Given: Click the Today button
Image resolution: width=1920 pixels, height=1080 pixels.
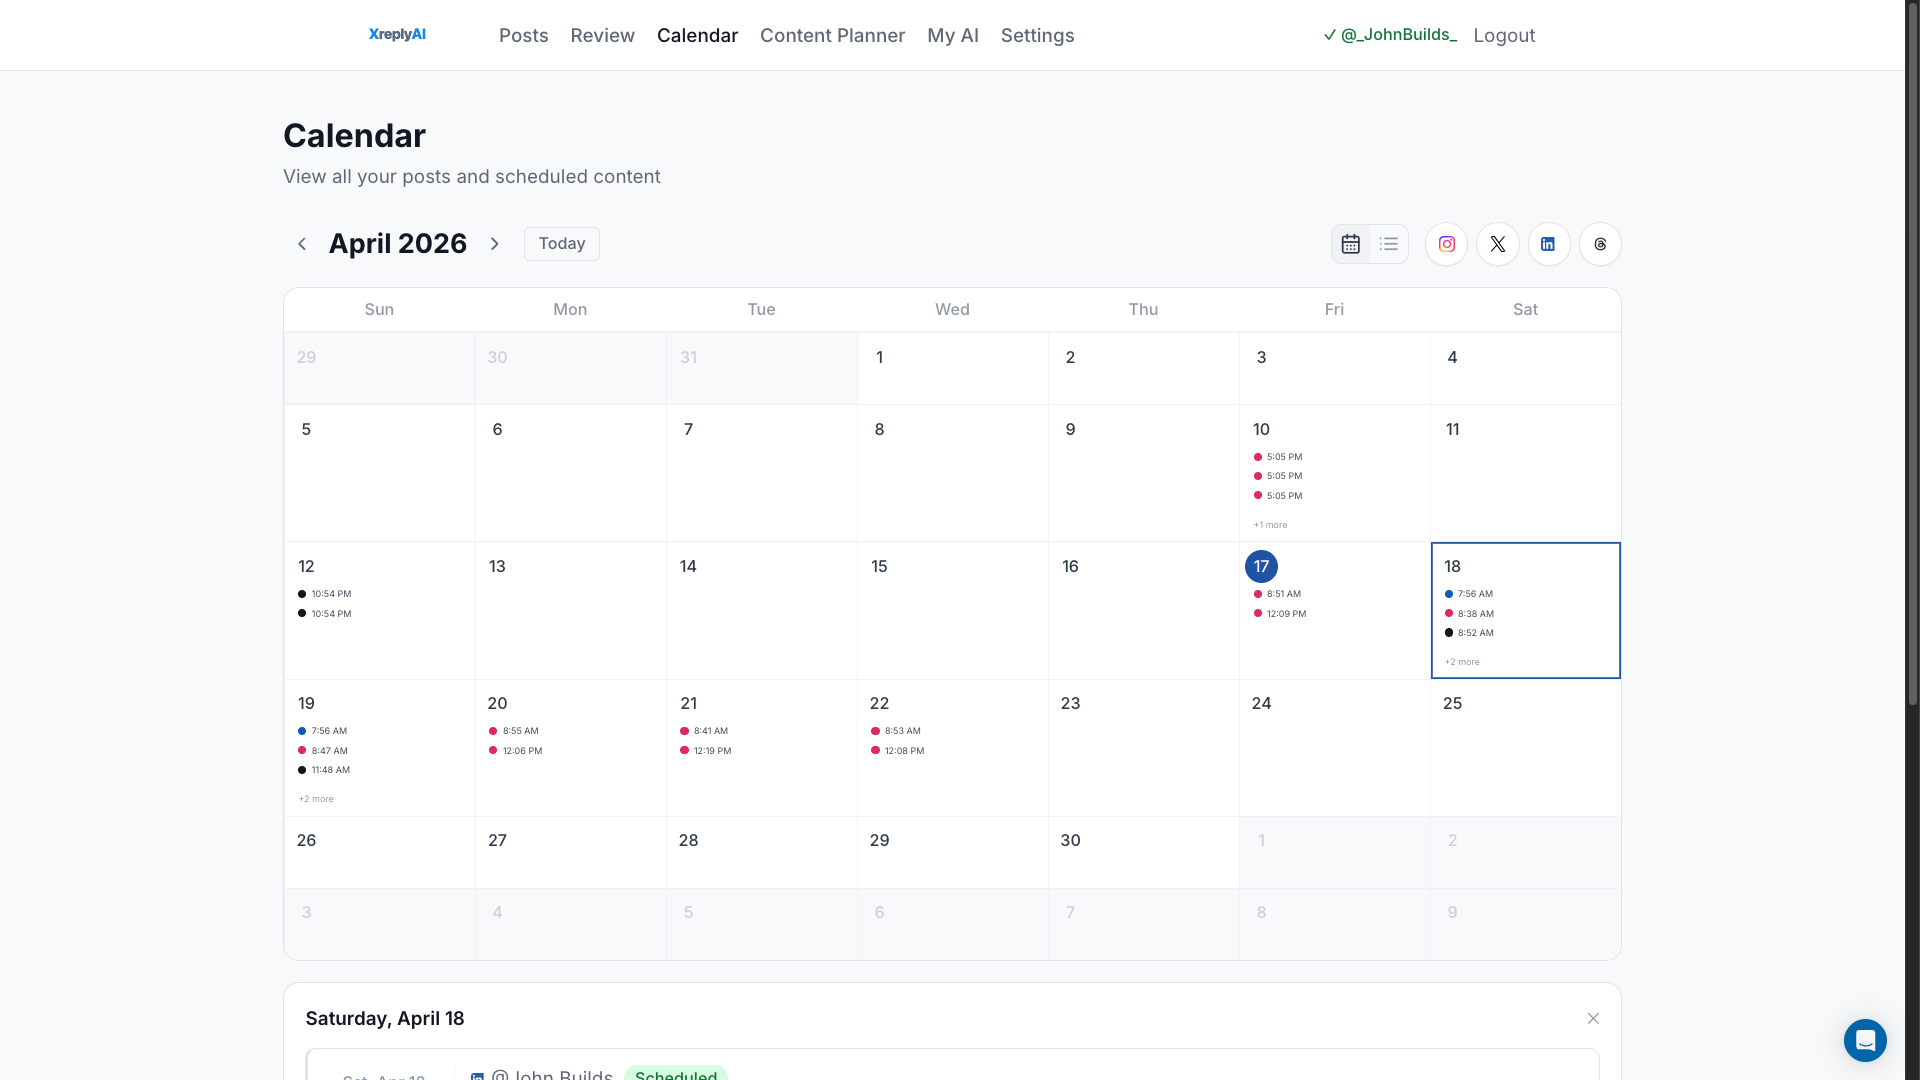Looking at the screenshot, I should pyautogui.click(x=561, y=244).
